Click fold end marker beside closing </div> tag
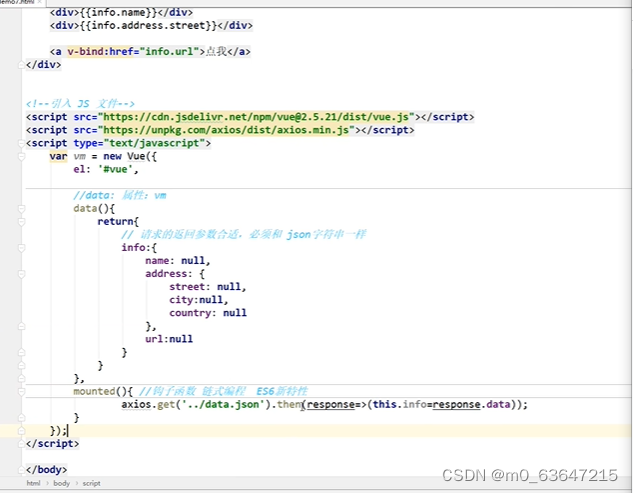Viewport: 633px width, 493px height. pos(21,65)
